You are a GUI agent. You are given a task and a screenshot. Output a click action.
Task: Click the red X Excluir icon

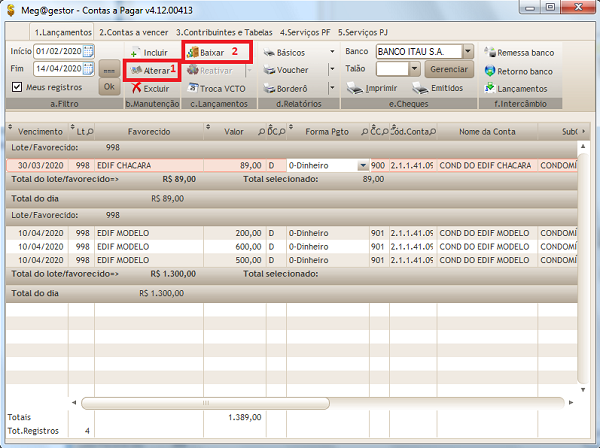click(x=136, y=88)
